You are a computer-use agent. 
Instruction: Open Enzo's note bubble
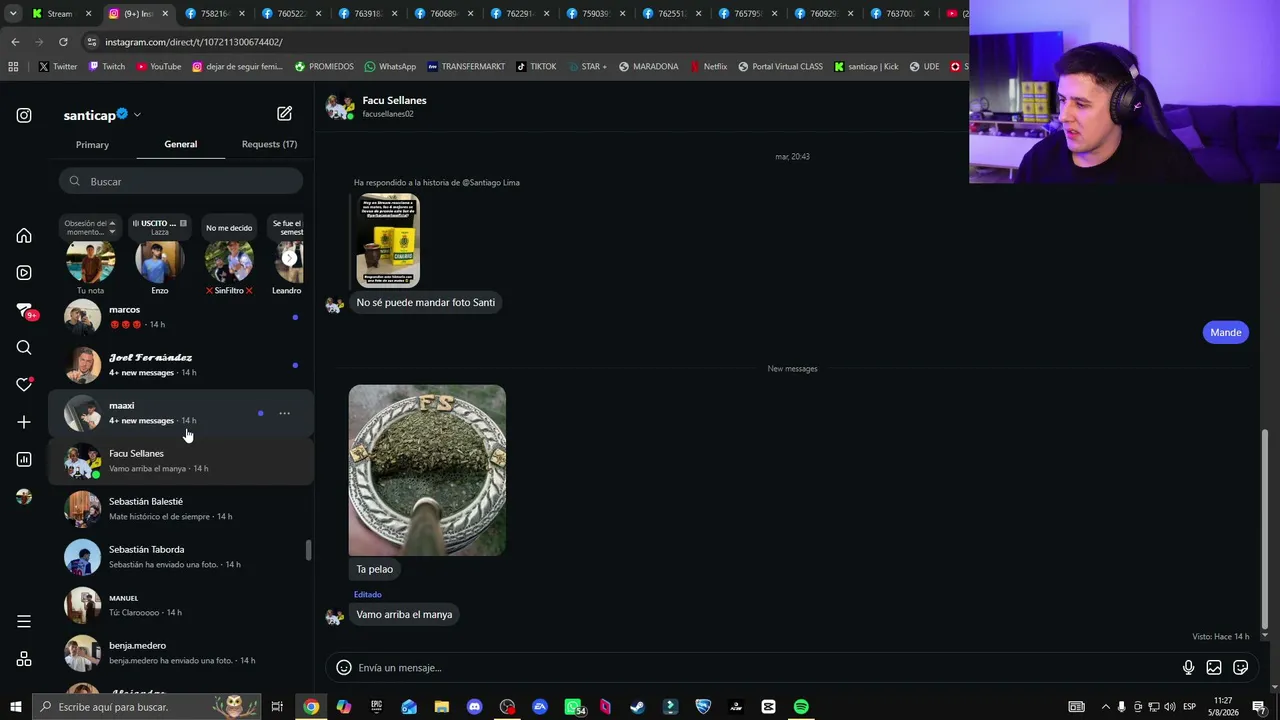(159, 227)
